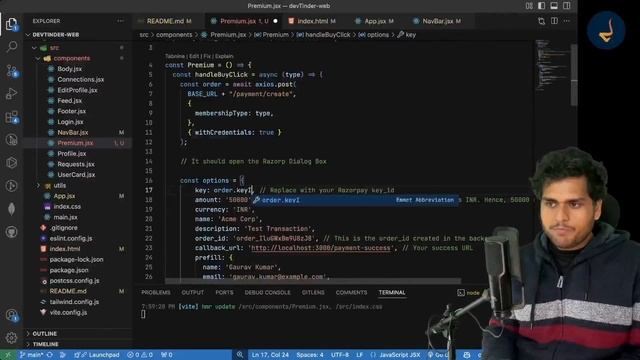
Task: Open the Explorer view in activity bar
Action: [x=11, y=24]
